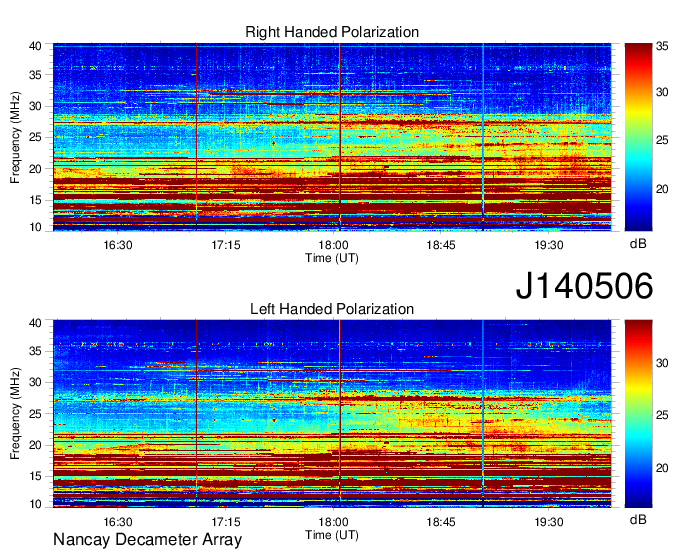Click the 20 MHz frequency tick of the Left Handed plot
The width and height of the screenshot is (680, 552).
pos(35,445)
